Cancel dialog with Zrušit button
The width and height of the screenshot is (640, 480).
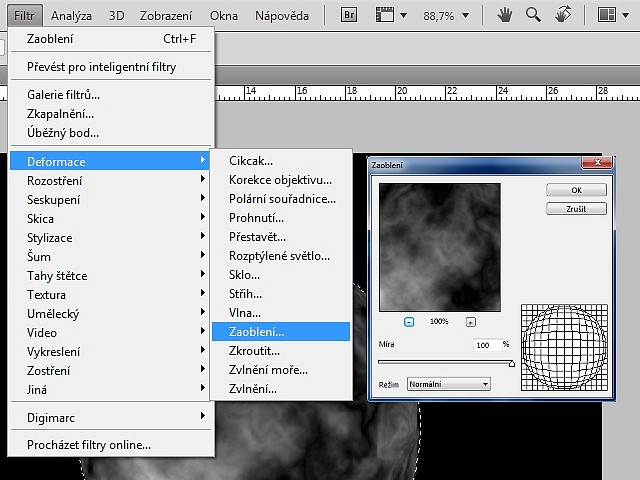point(576,209)
